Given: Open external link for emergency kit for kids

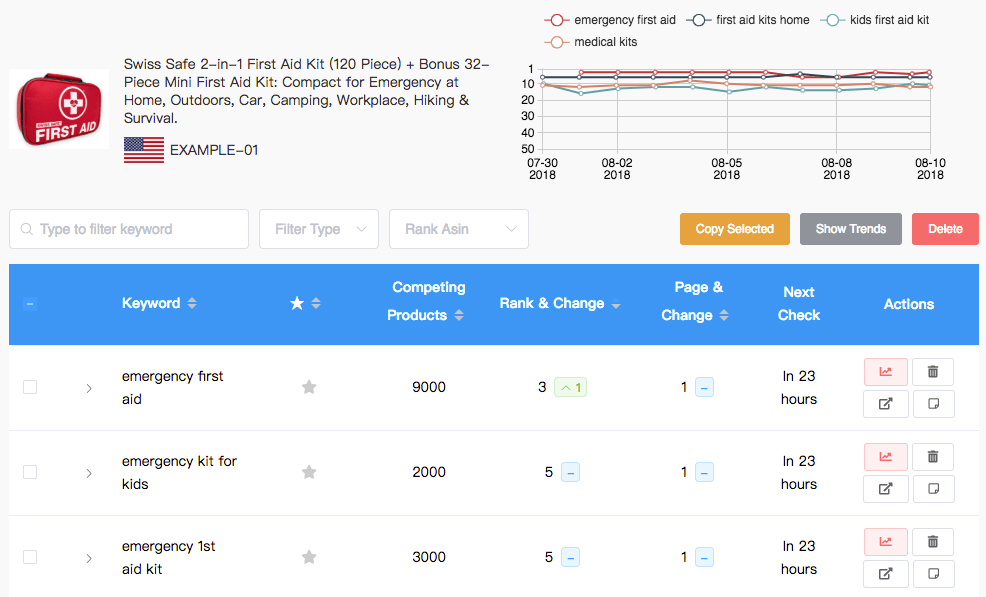Looking at the screenshot, I should point(885,489).
